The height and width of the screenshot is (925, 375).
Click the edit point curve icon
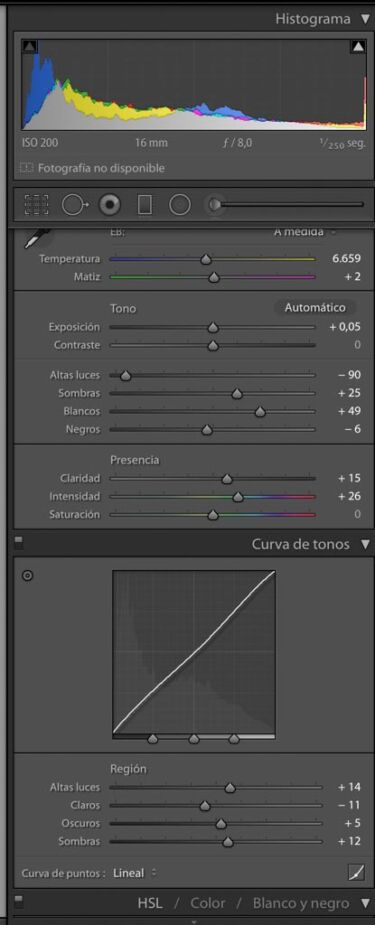[356, 872]
